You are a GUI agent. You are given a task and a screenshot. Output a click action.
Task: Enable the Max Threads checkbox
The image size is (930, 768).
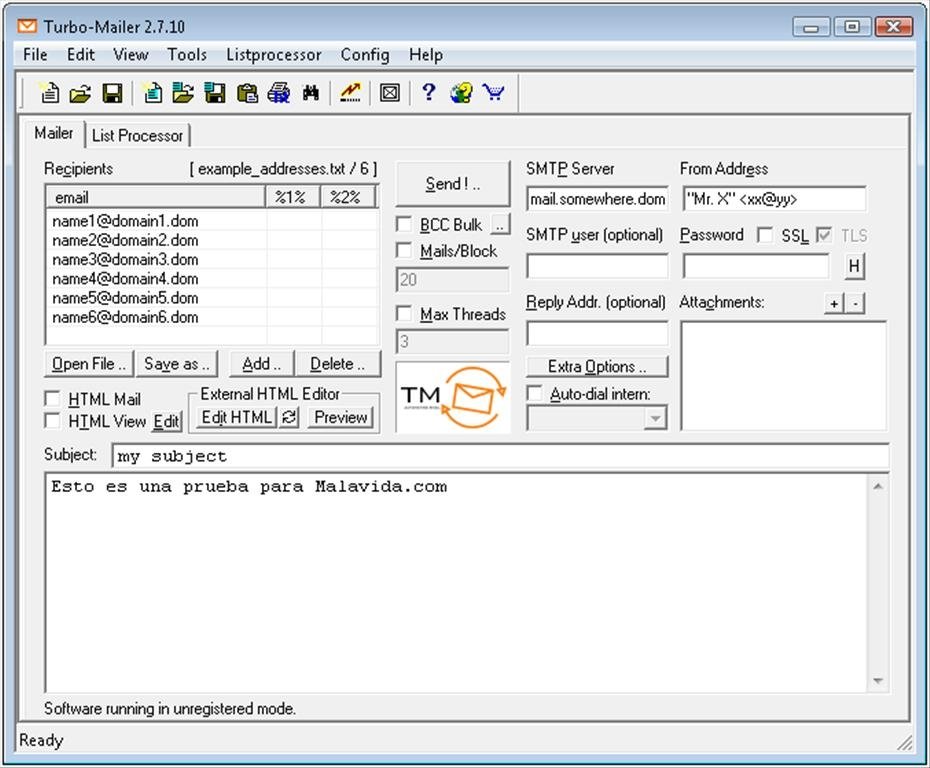(x=404, y=313)
